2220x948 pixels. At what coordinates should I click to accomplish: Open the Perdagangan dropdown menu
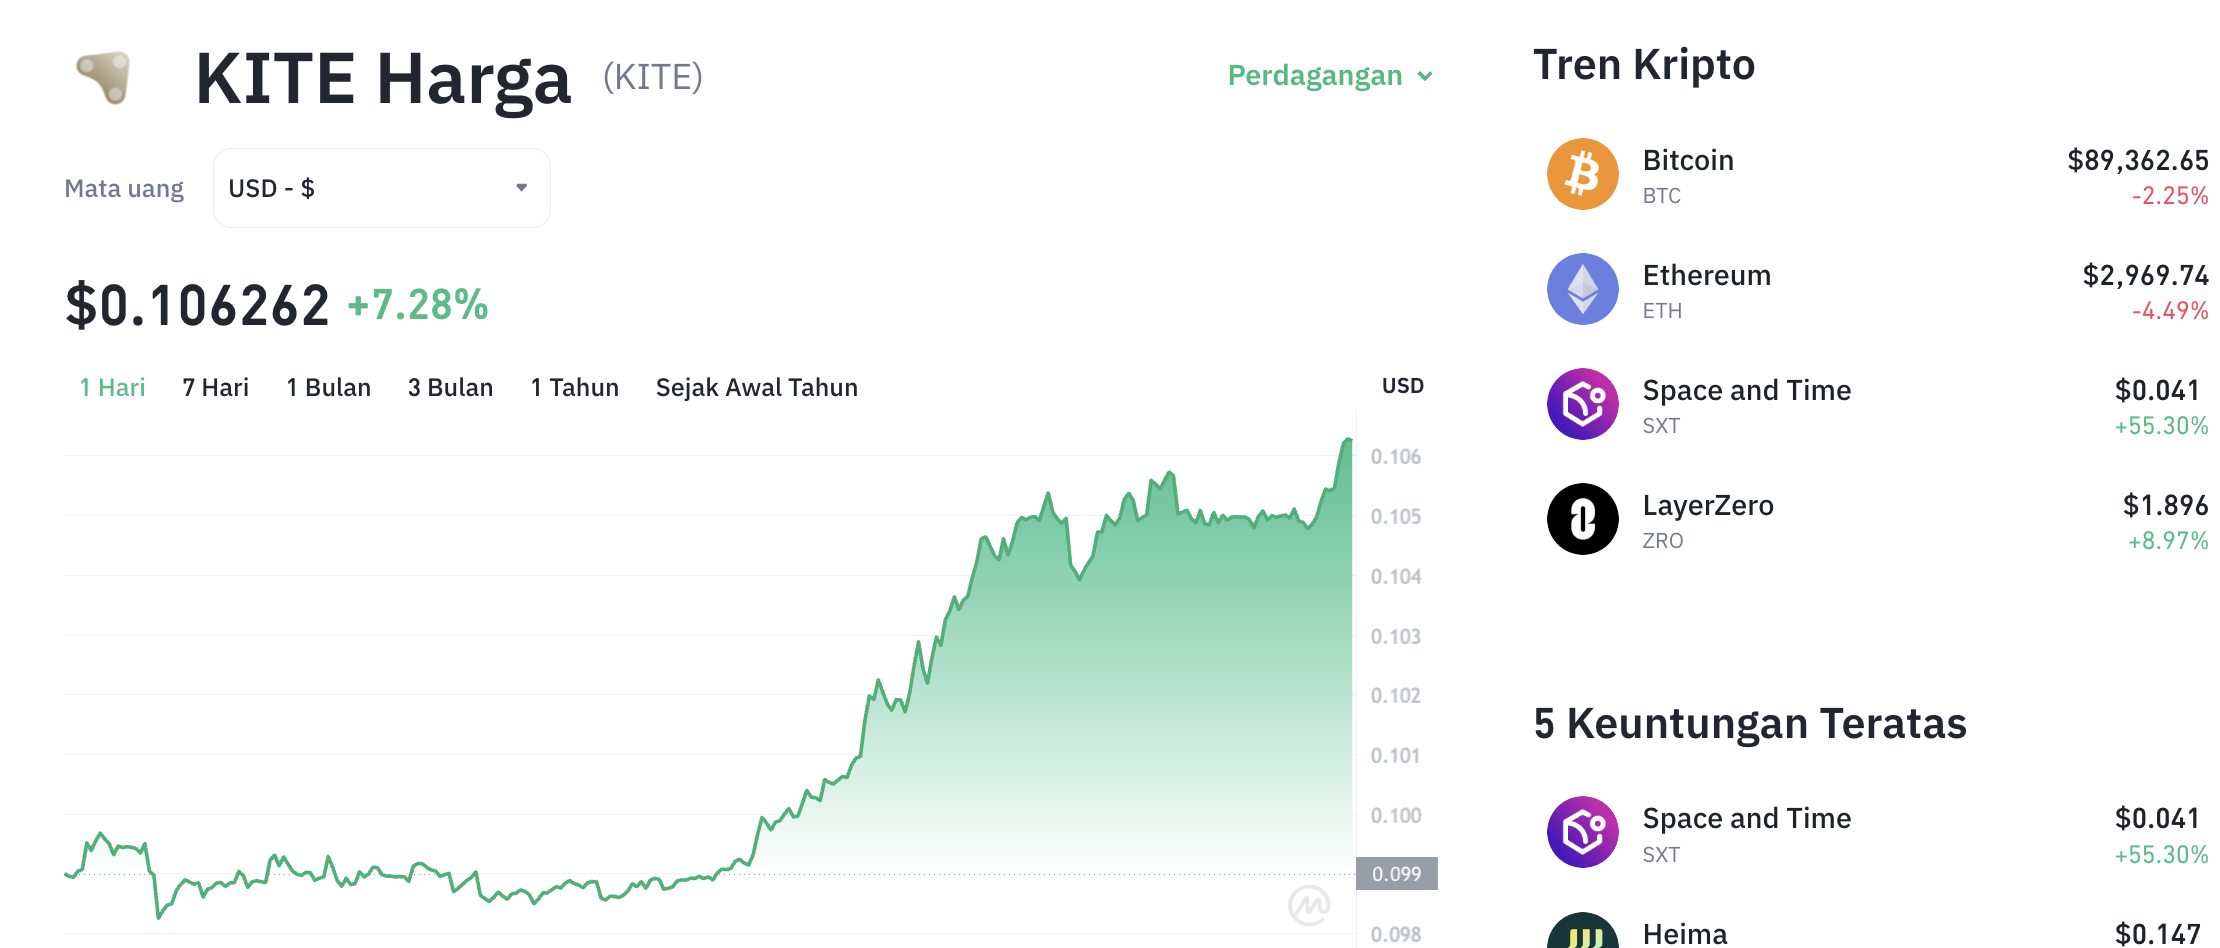1329,76
